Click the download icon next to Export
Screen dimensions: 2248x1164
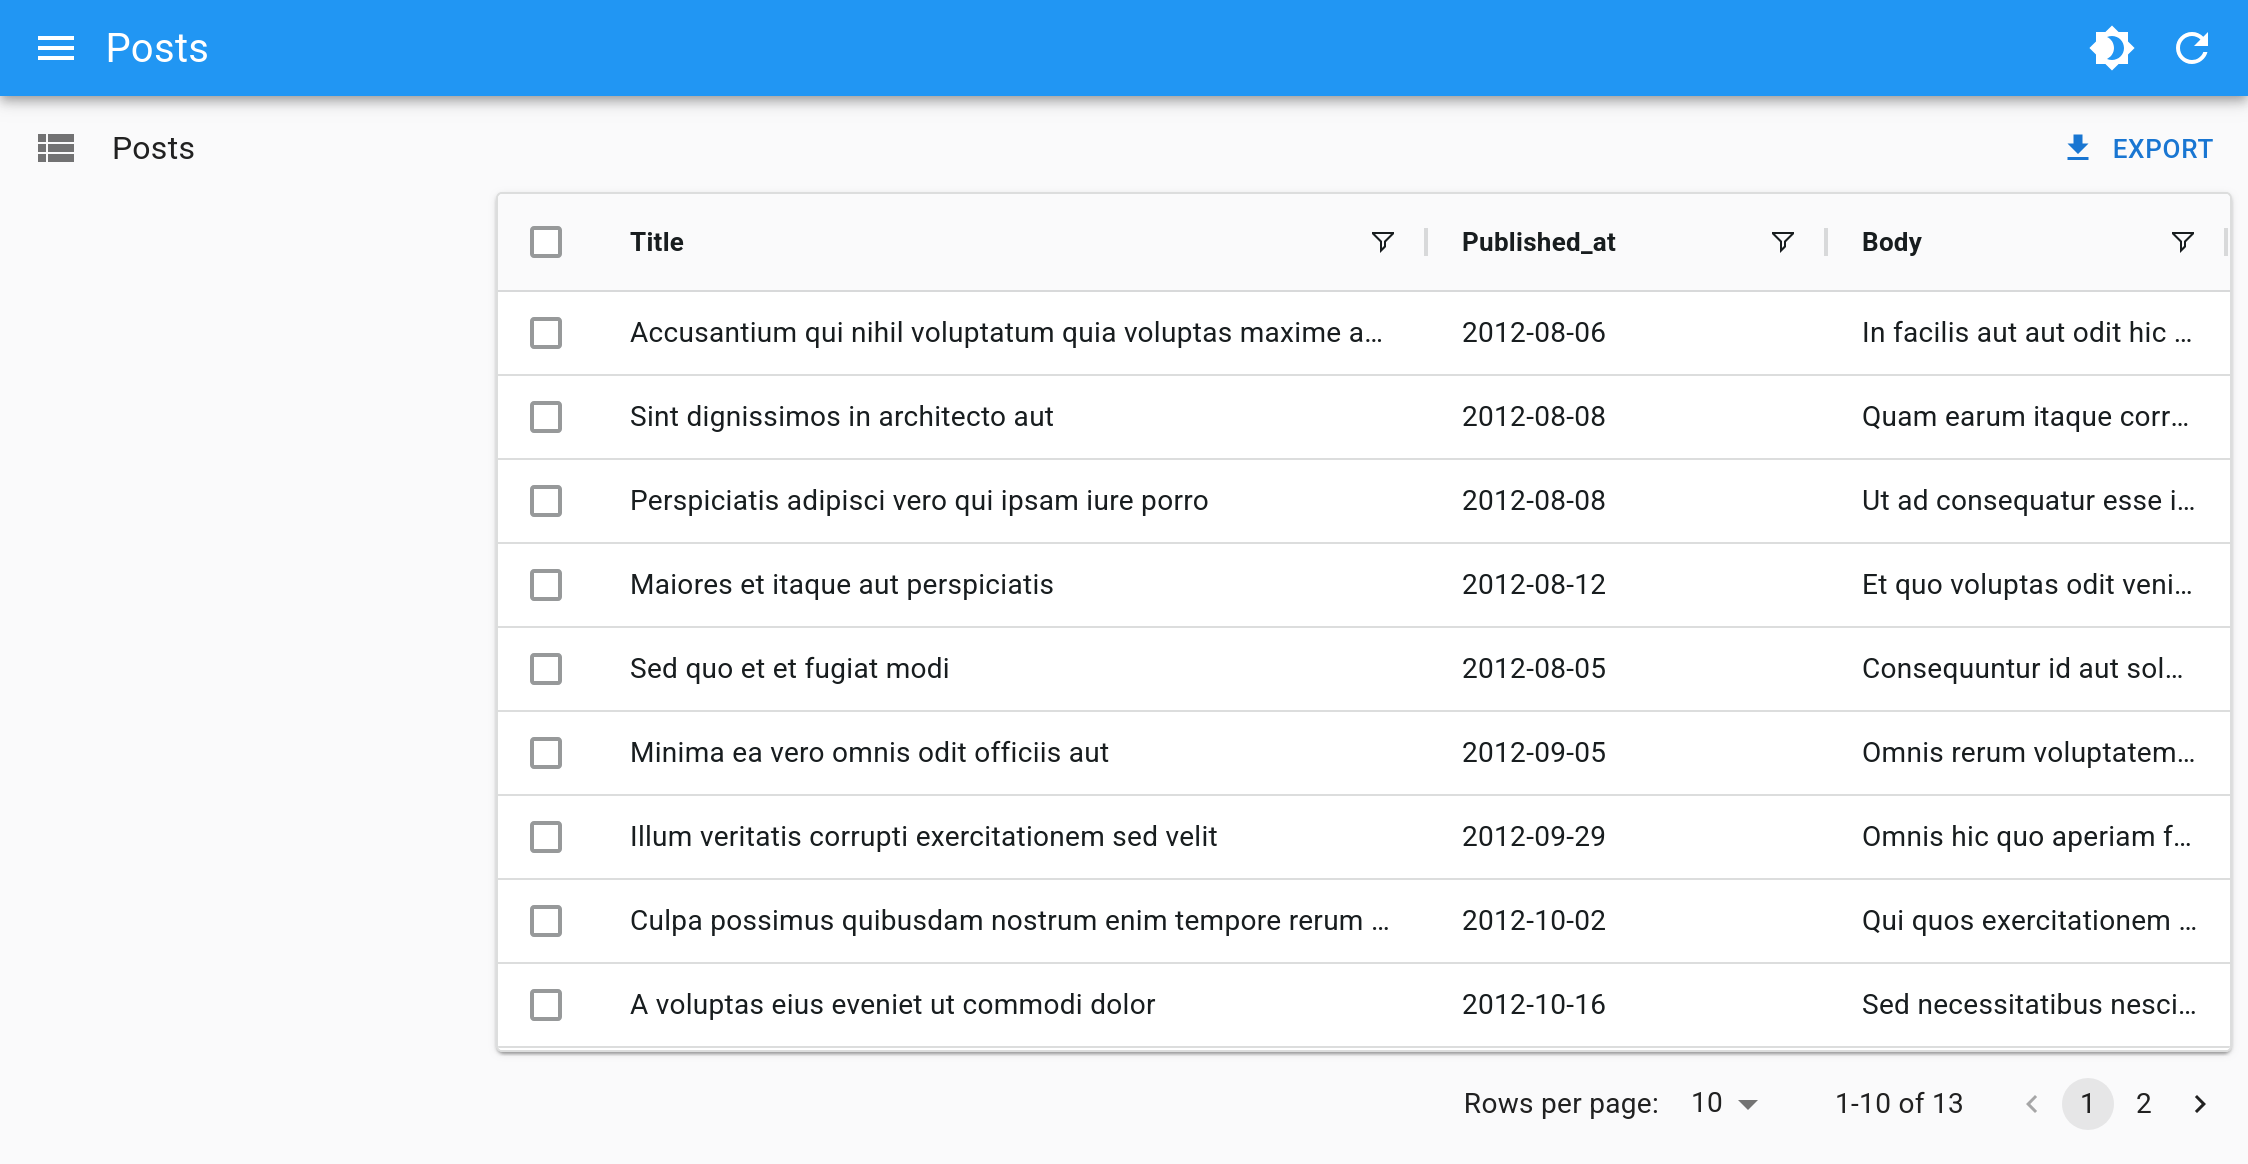[x=2079, y=147]
